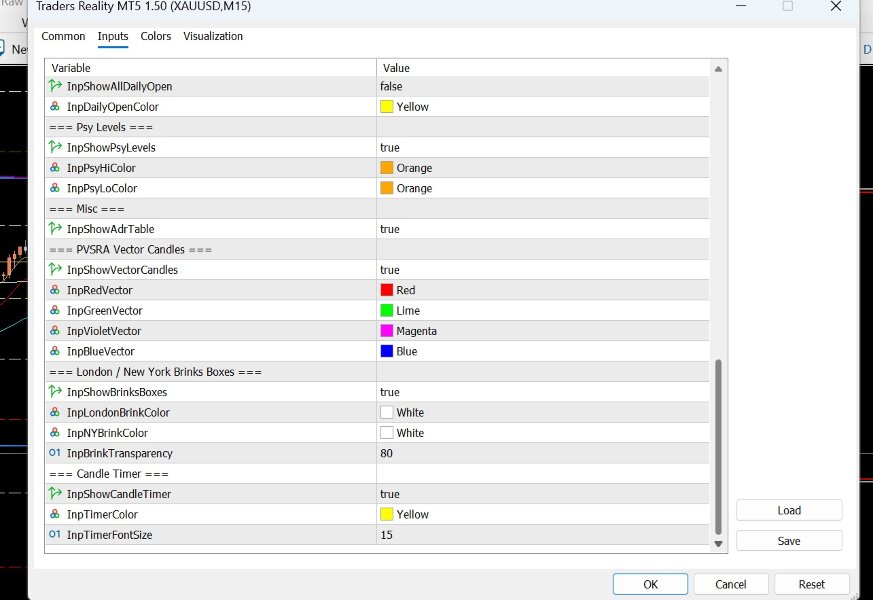Click the color icon beside InpLondonBrinkColor
873x600 pixels.
pos(55,412)
